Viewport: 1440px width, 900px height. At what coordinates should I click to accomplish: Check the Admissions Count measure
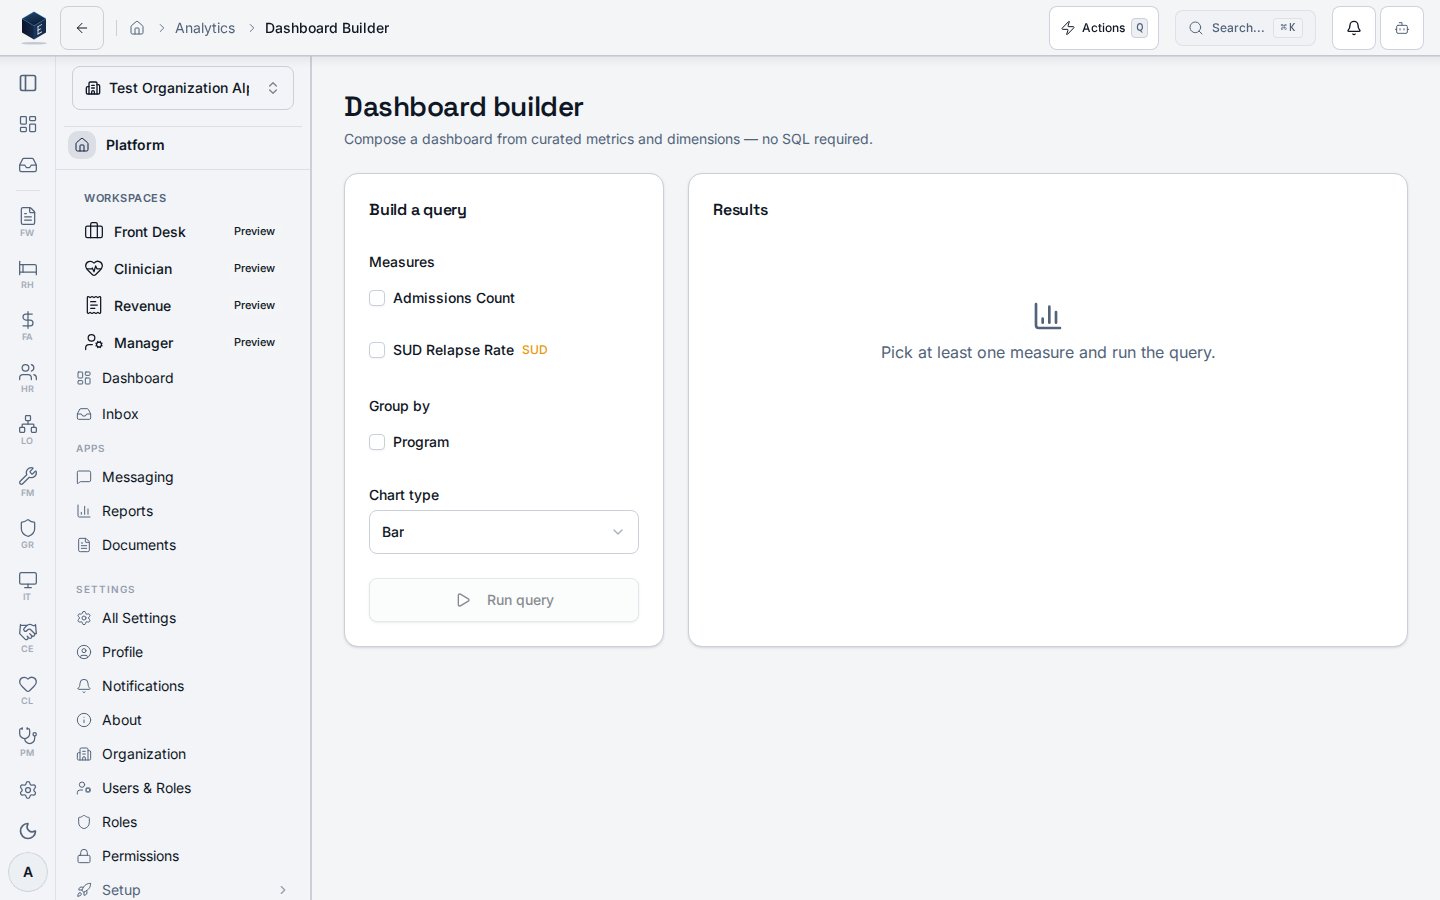(377, 298)
